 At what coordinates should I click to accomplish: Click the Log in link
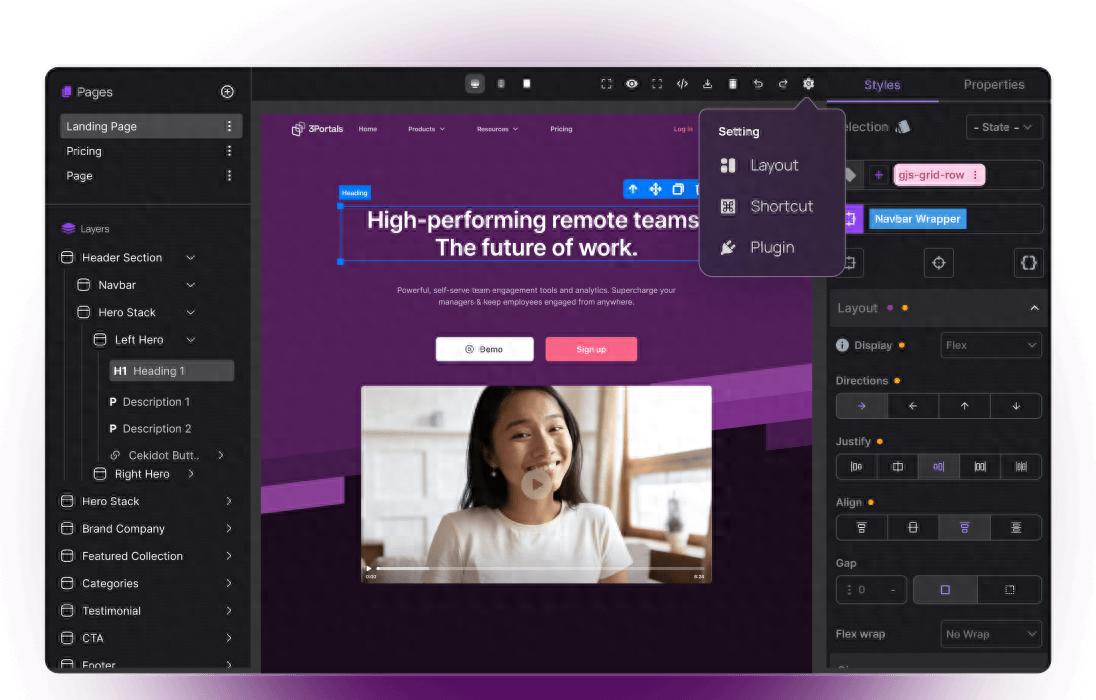point(683,129)
